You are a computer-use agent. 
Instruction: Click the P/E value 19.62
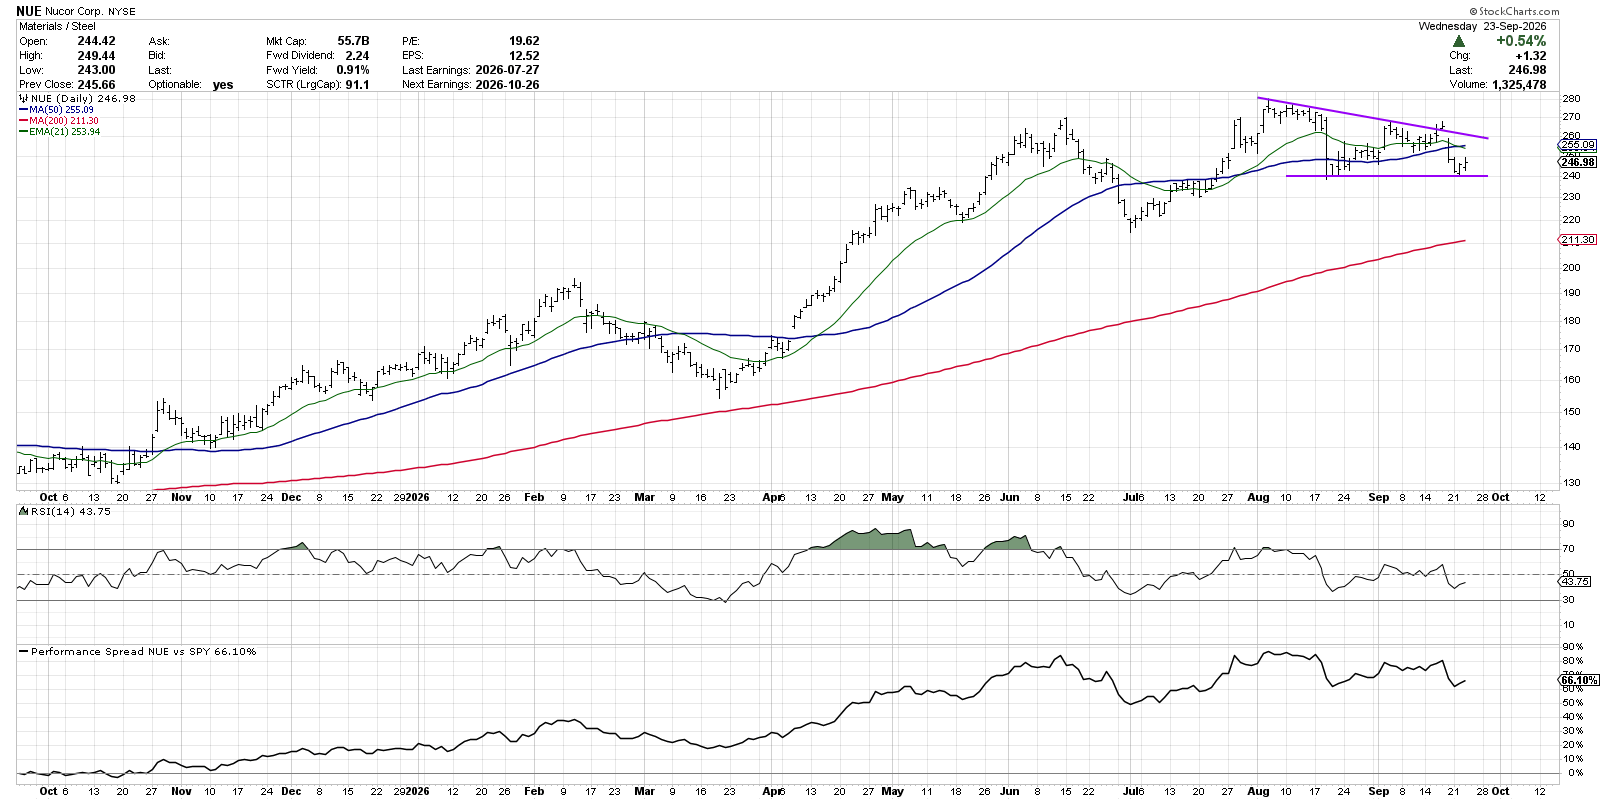[524, 41]
